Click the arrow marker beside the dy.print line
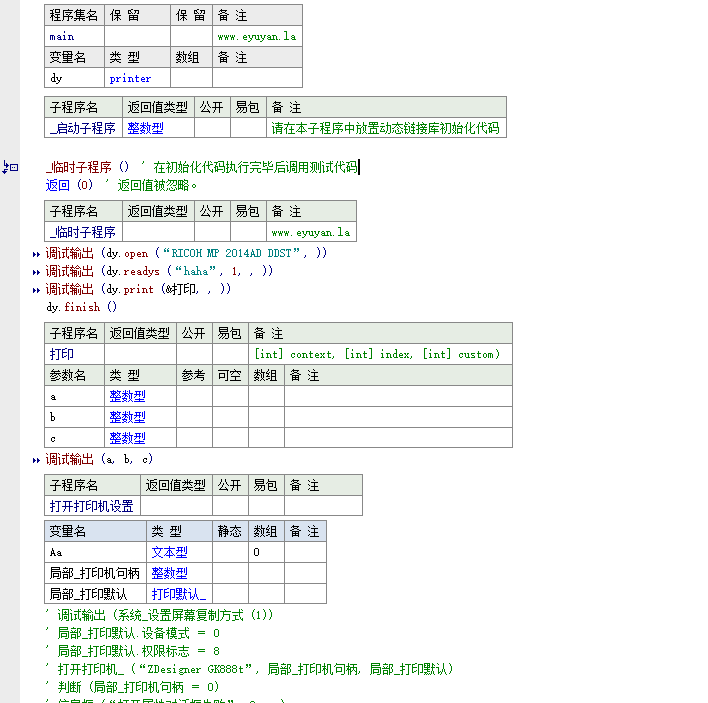The image size is (708, 703). [x=37, y=290]
